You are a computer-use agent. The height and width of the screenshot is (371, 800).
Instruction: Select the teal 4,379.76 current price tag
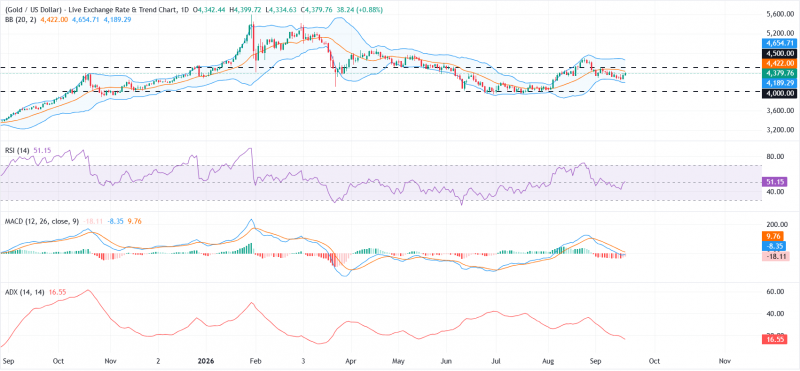(779, 73)
